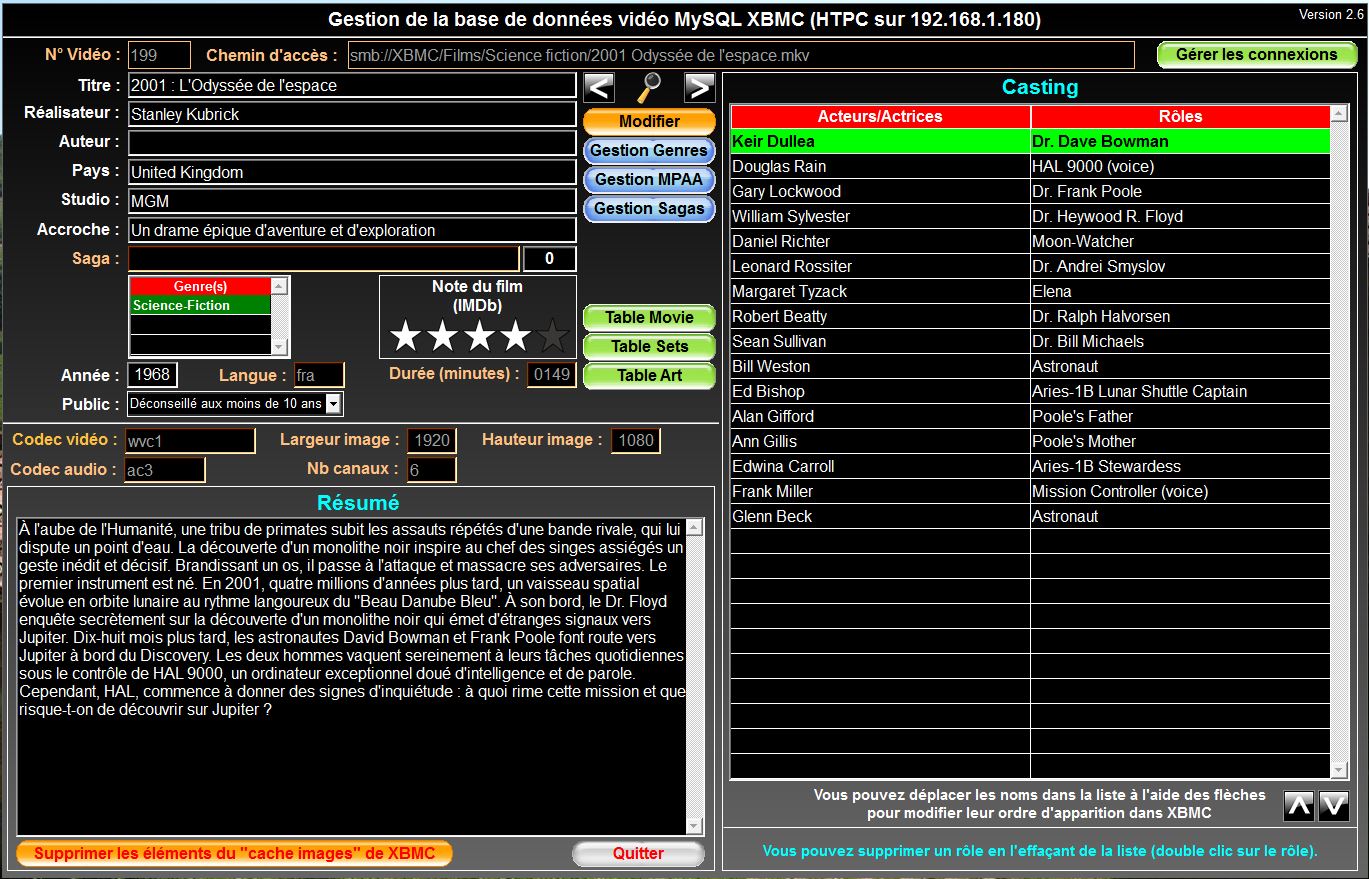Viewport: 1369px width, 879px height.
Task: Move selected actor down with down arrow
Action: coord(1333,805)
